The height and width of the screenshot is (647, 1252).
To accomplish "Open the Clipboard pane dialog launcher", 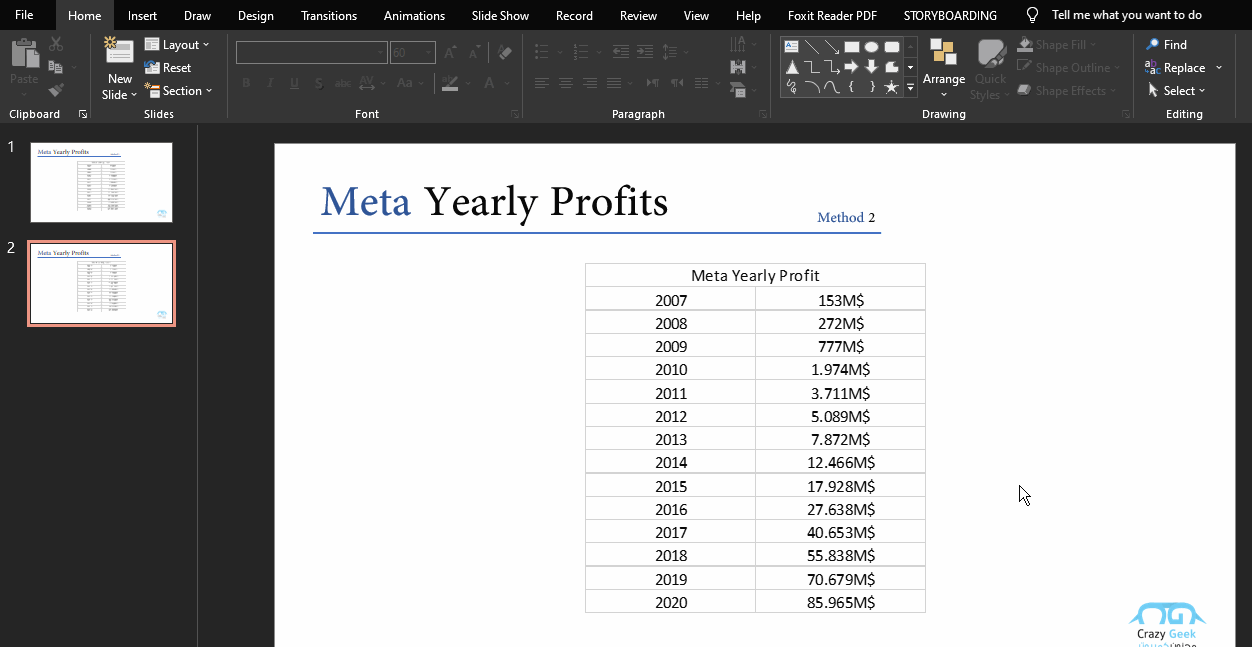I will pos(83,115).
